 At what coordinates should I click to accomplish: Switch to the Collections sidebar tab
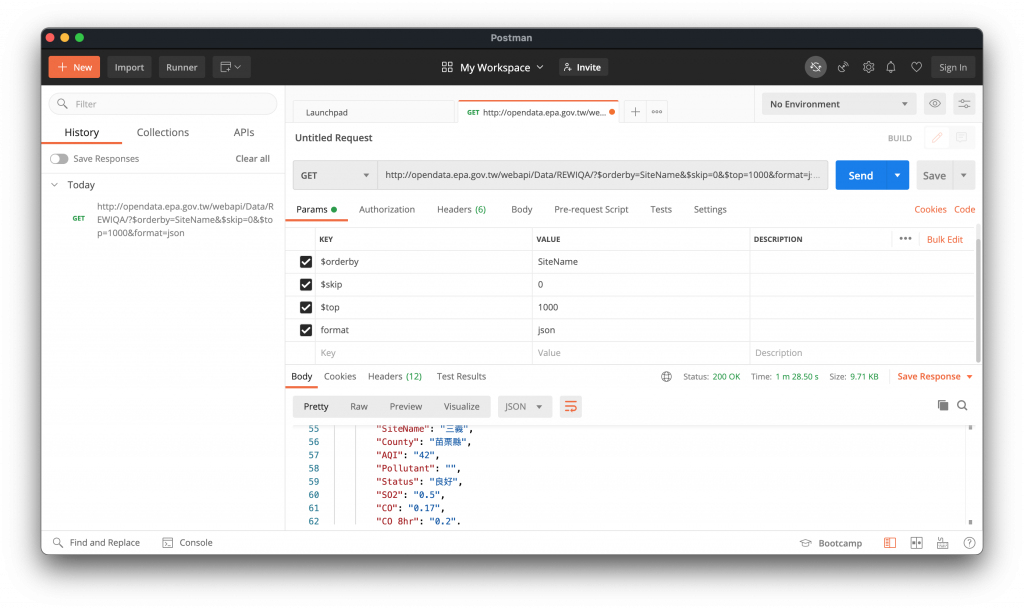tap(163, 133)
